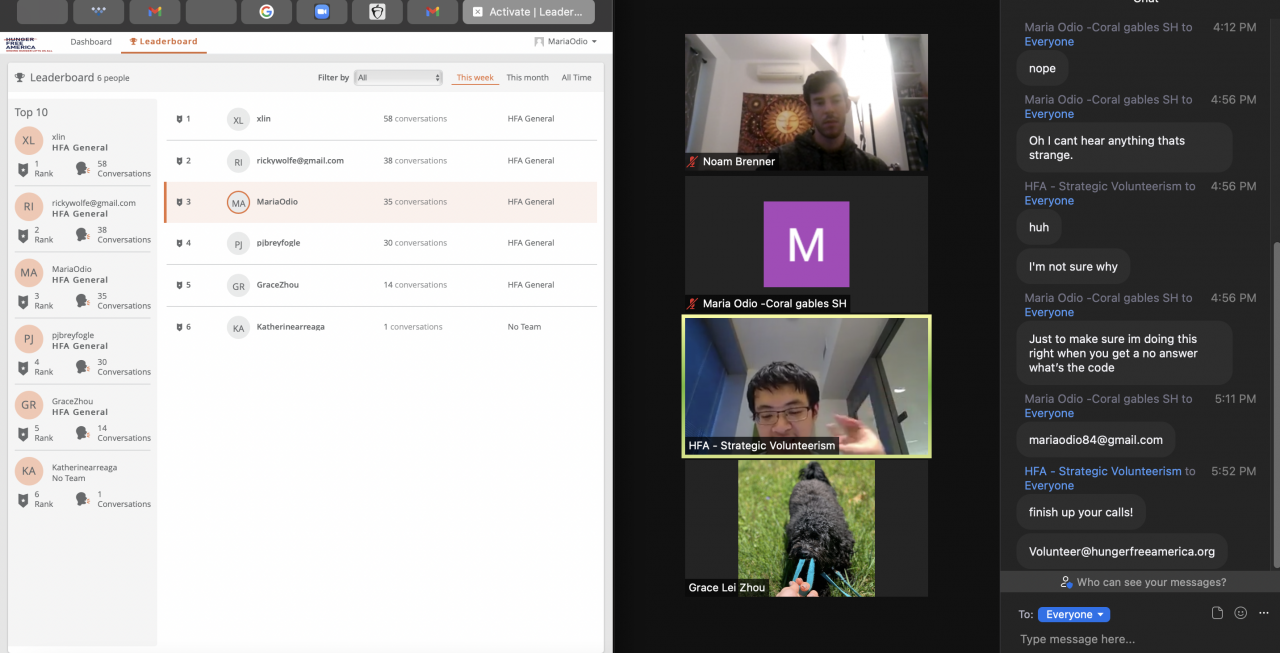Open the emoji picker in Zoom chat
The height and width of the screenshot is (653, 1280).
tap(1241, 613)
